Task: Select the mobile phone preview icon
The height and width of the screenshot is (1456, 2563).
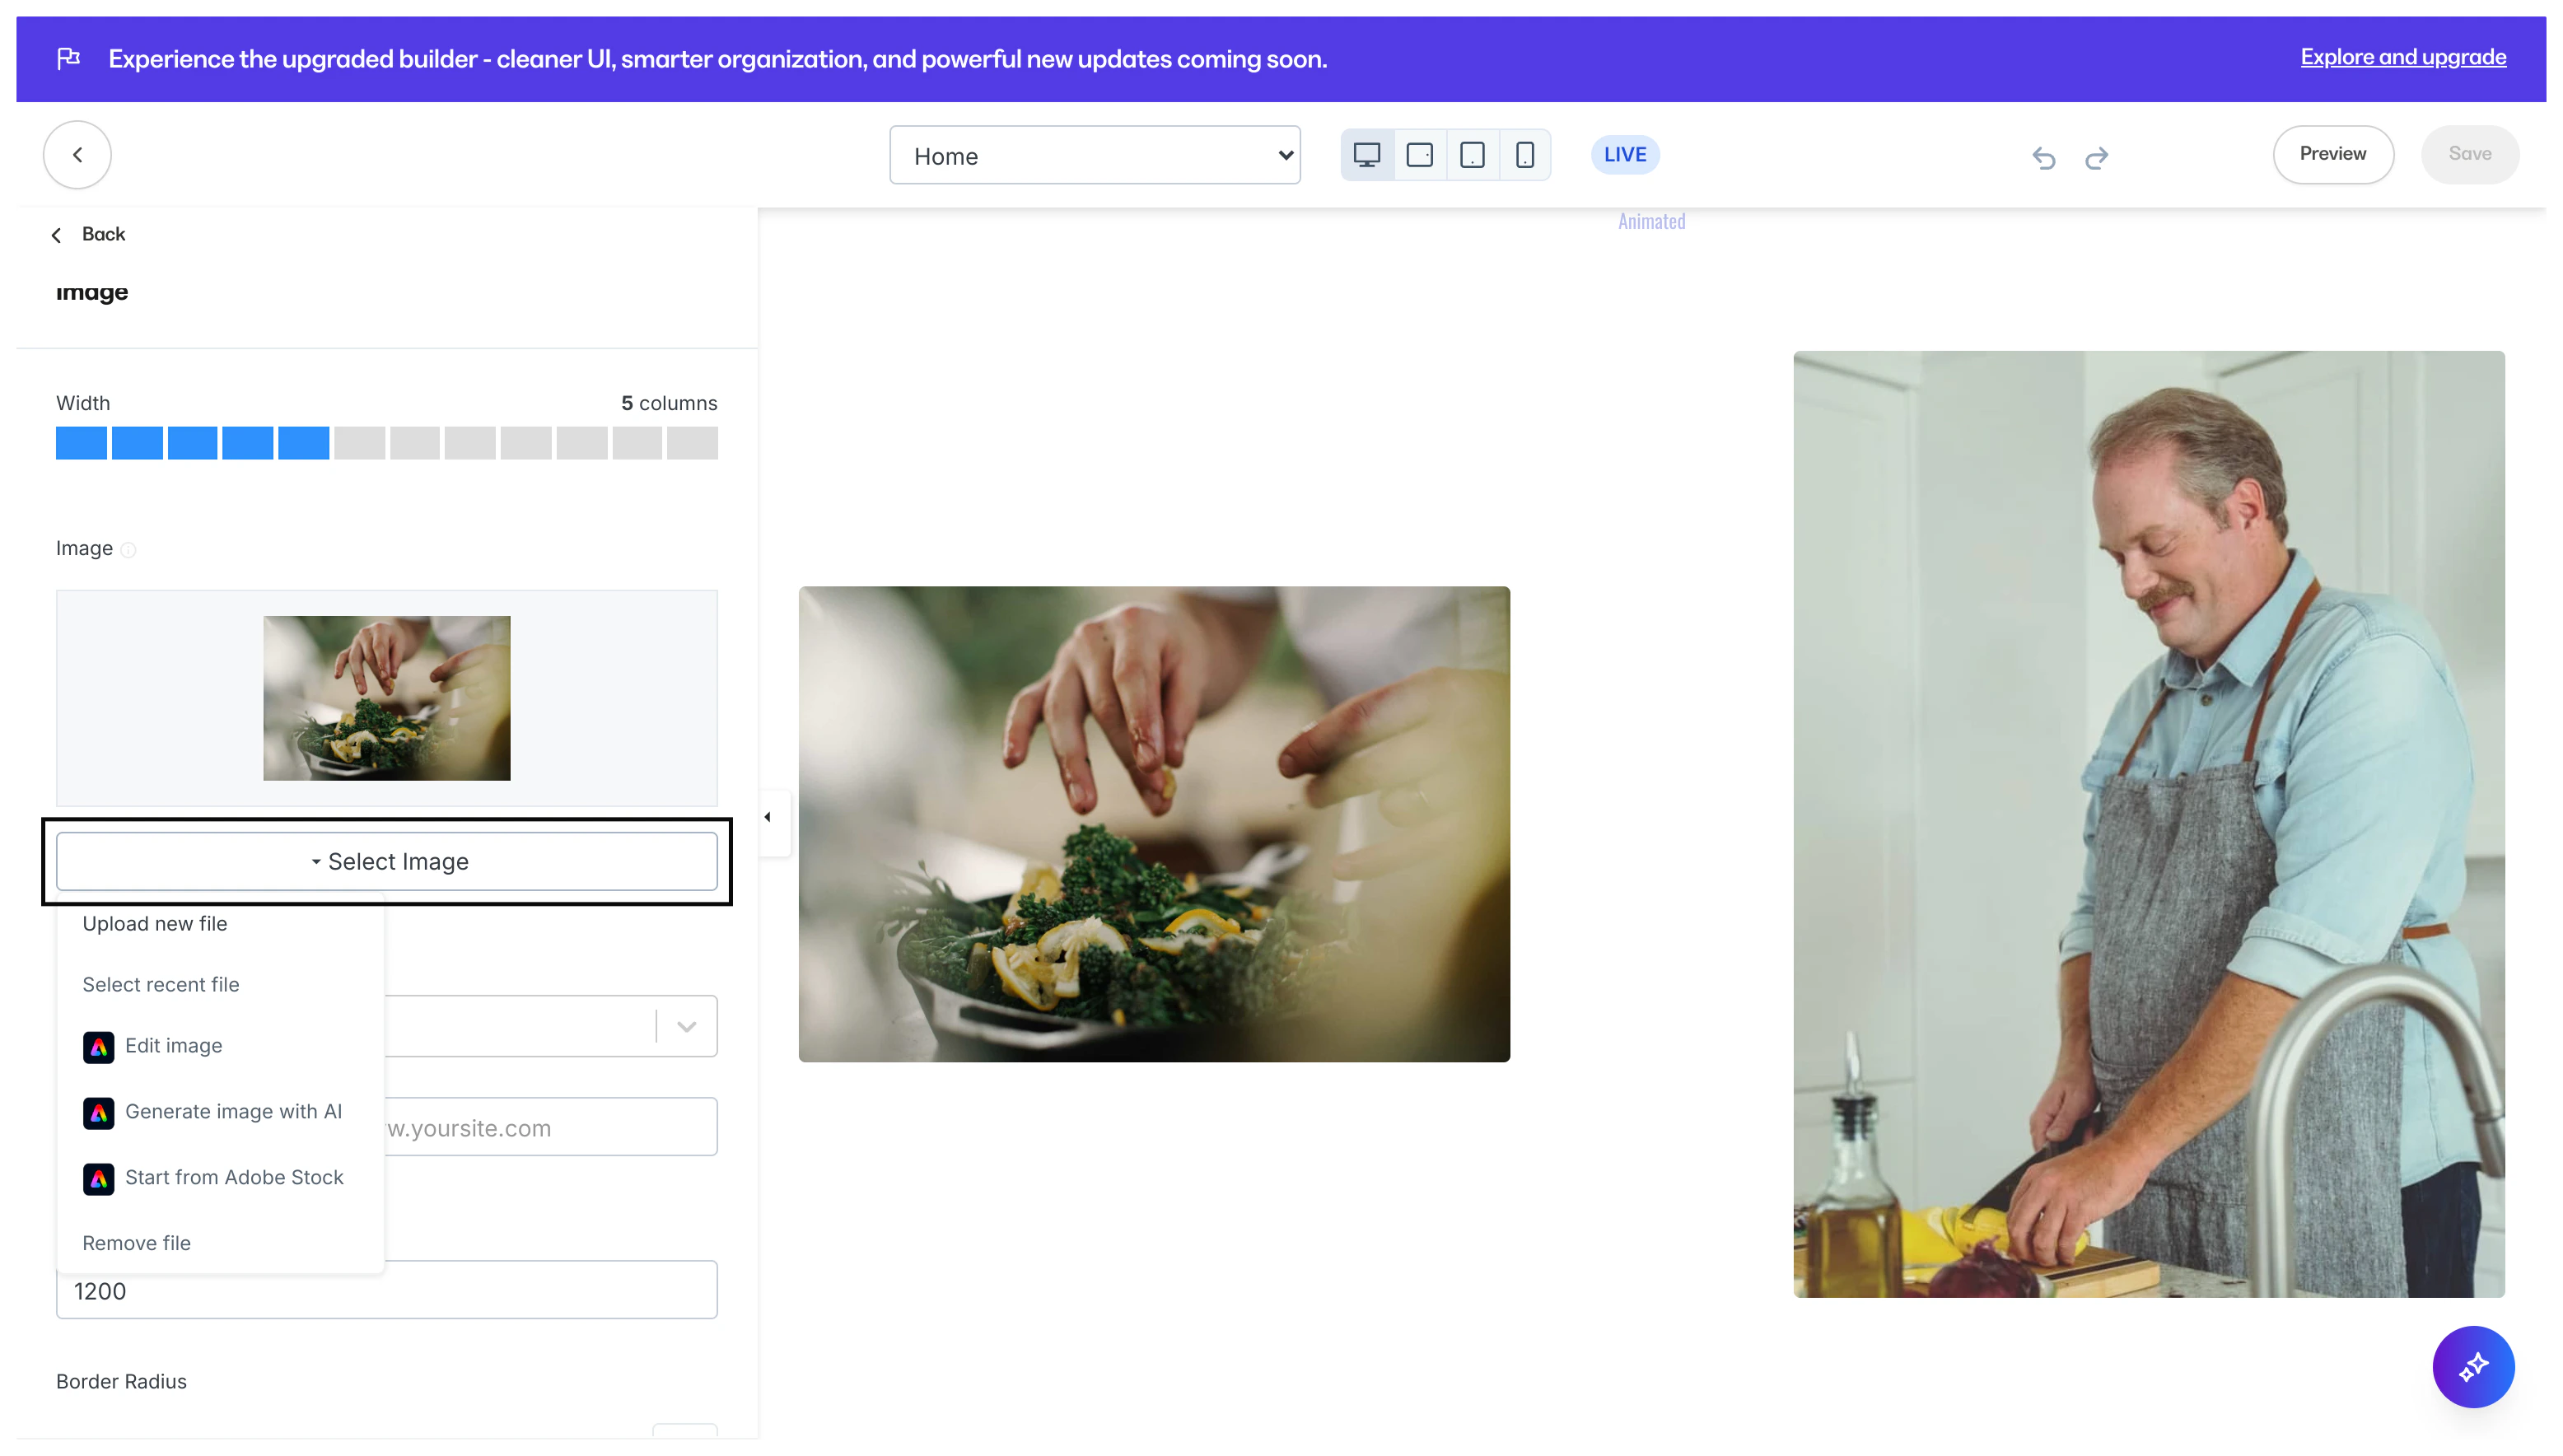Action: [x=1525, y=154]
